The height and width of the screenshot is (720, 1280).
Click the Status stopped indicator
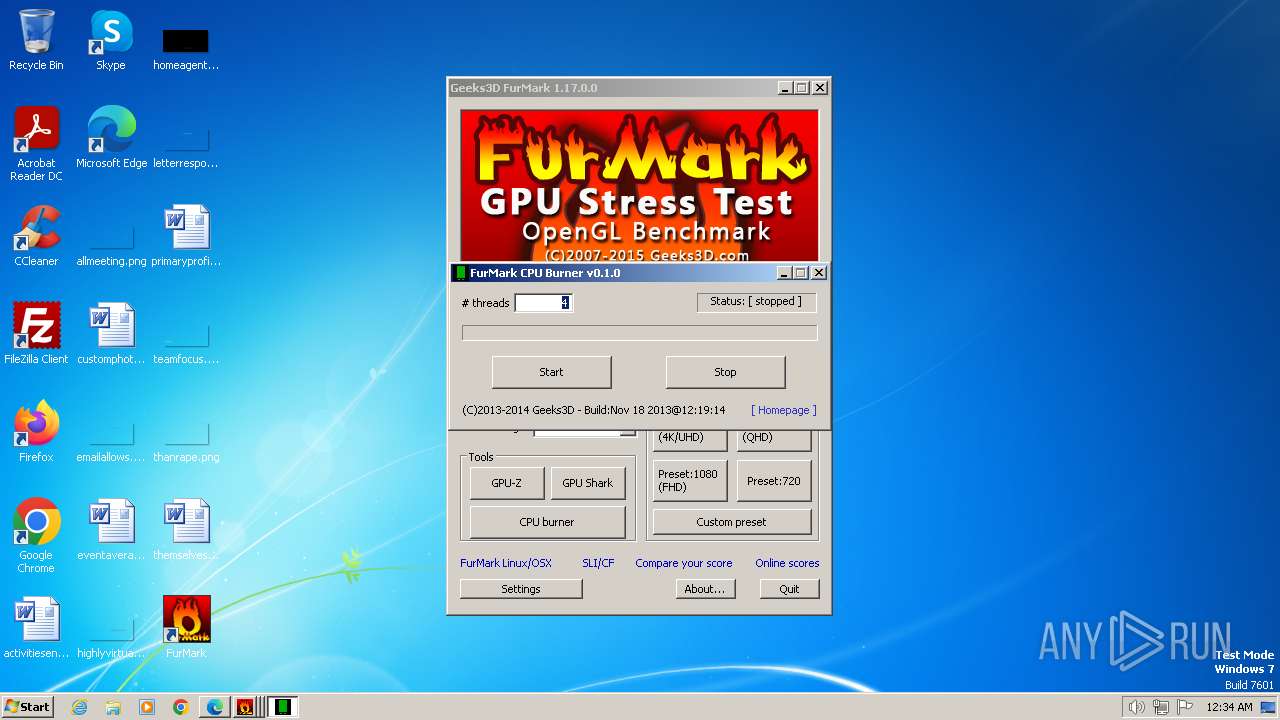(x=756, y=301)
